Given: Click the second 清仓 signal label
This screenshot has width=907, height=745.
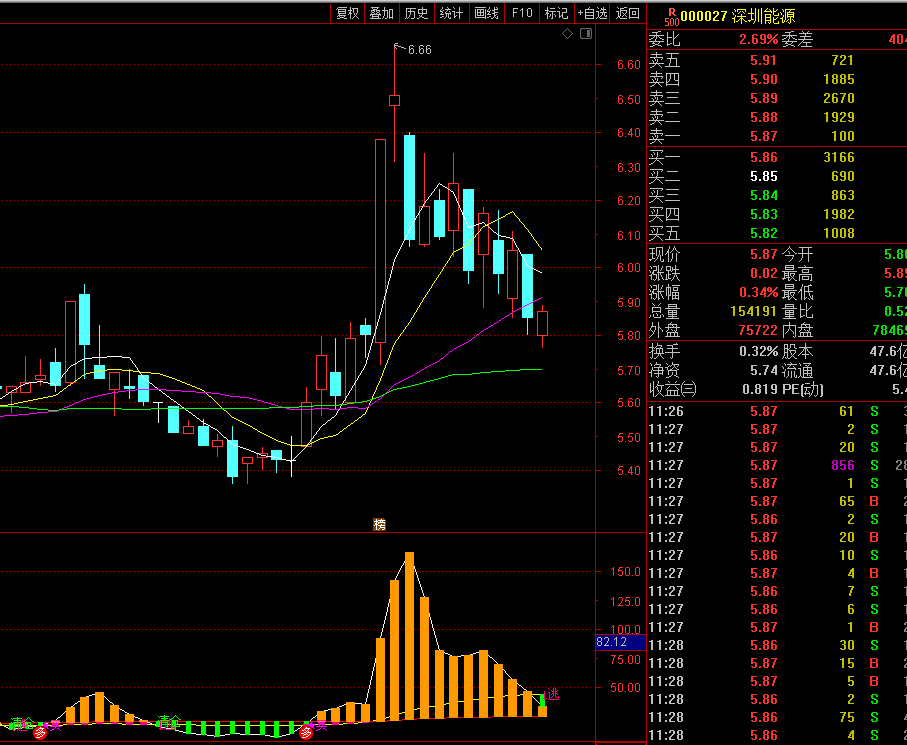Looking at the screenshot, I should pos(169,721).
